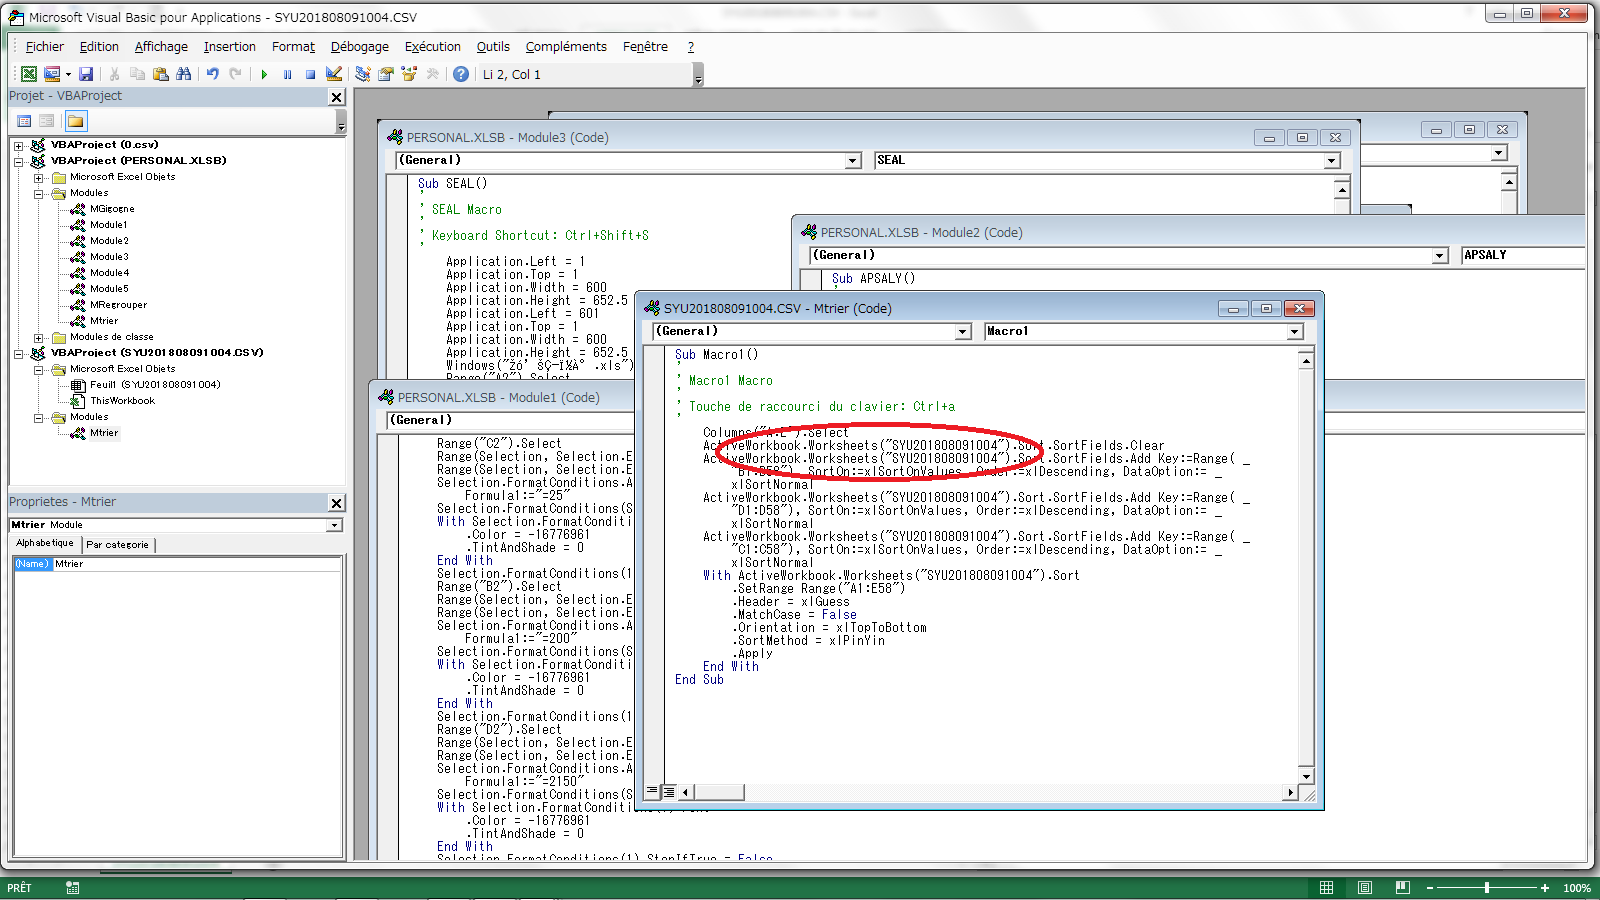The height and width of the screenshot is (900, 1600).
Task: Click the binoculars Find icon
Action: pyautogui.click(x=183, y=74)
